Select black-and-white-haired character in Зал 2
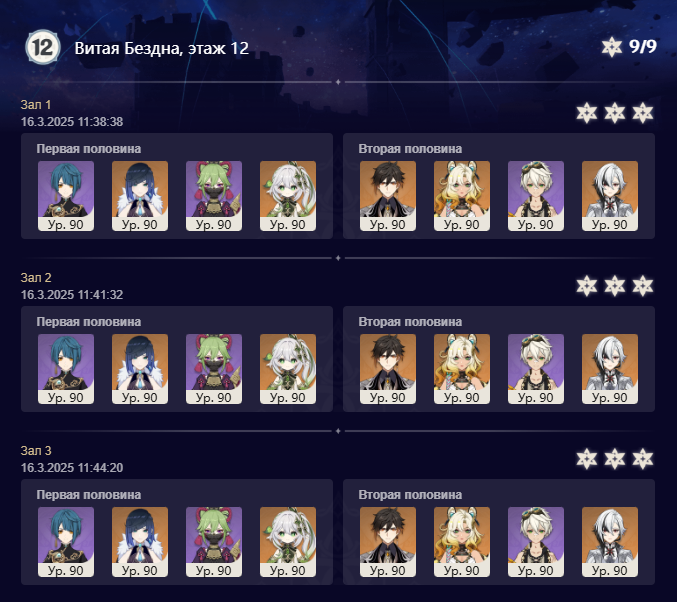Image resolution: width=677 pixels, height=602 pixels. [610, 369]
